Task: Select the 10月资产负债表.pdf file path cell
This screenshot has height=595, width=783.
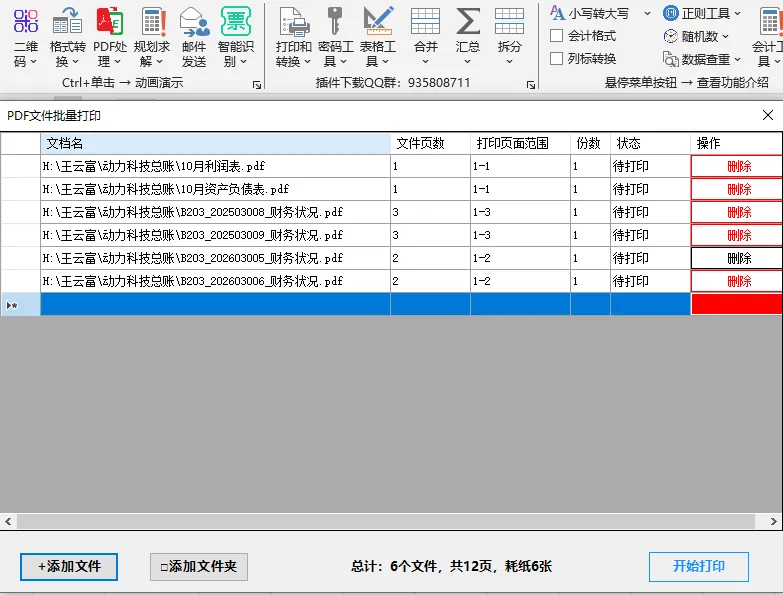Action: point(215,189)
